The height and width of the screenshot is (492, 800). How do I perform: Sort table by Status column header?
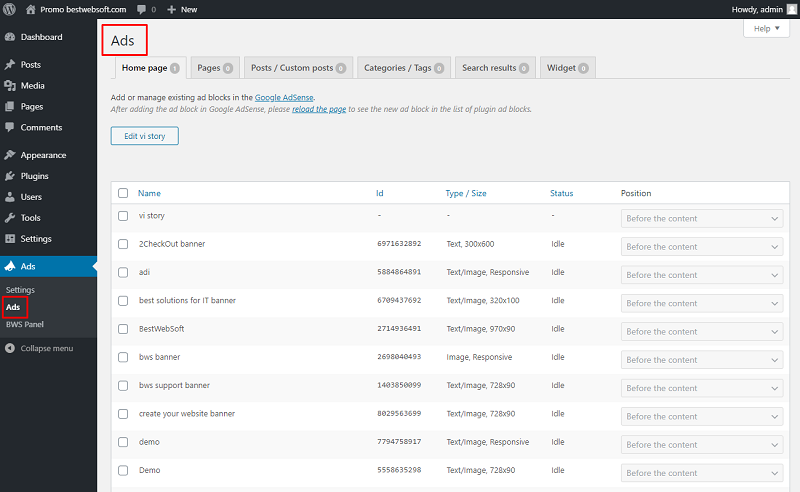561,193
